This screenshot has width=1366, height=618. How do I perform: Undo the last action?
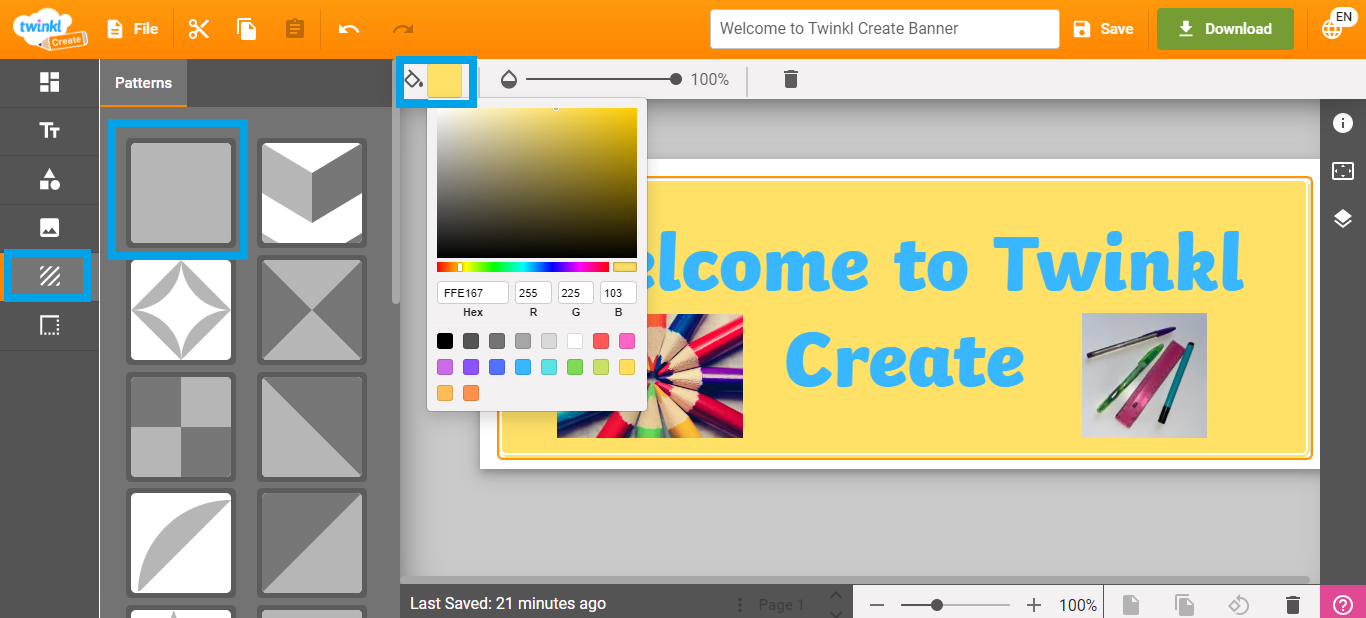pyautogui.click(x=349, y=29)
